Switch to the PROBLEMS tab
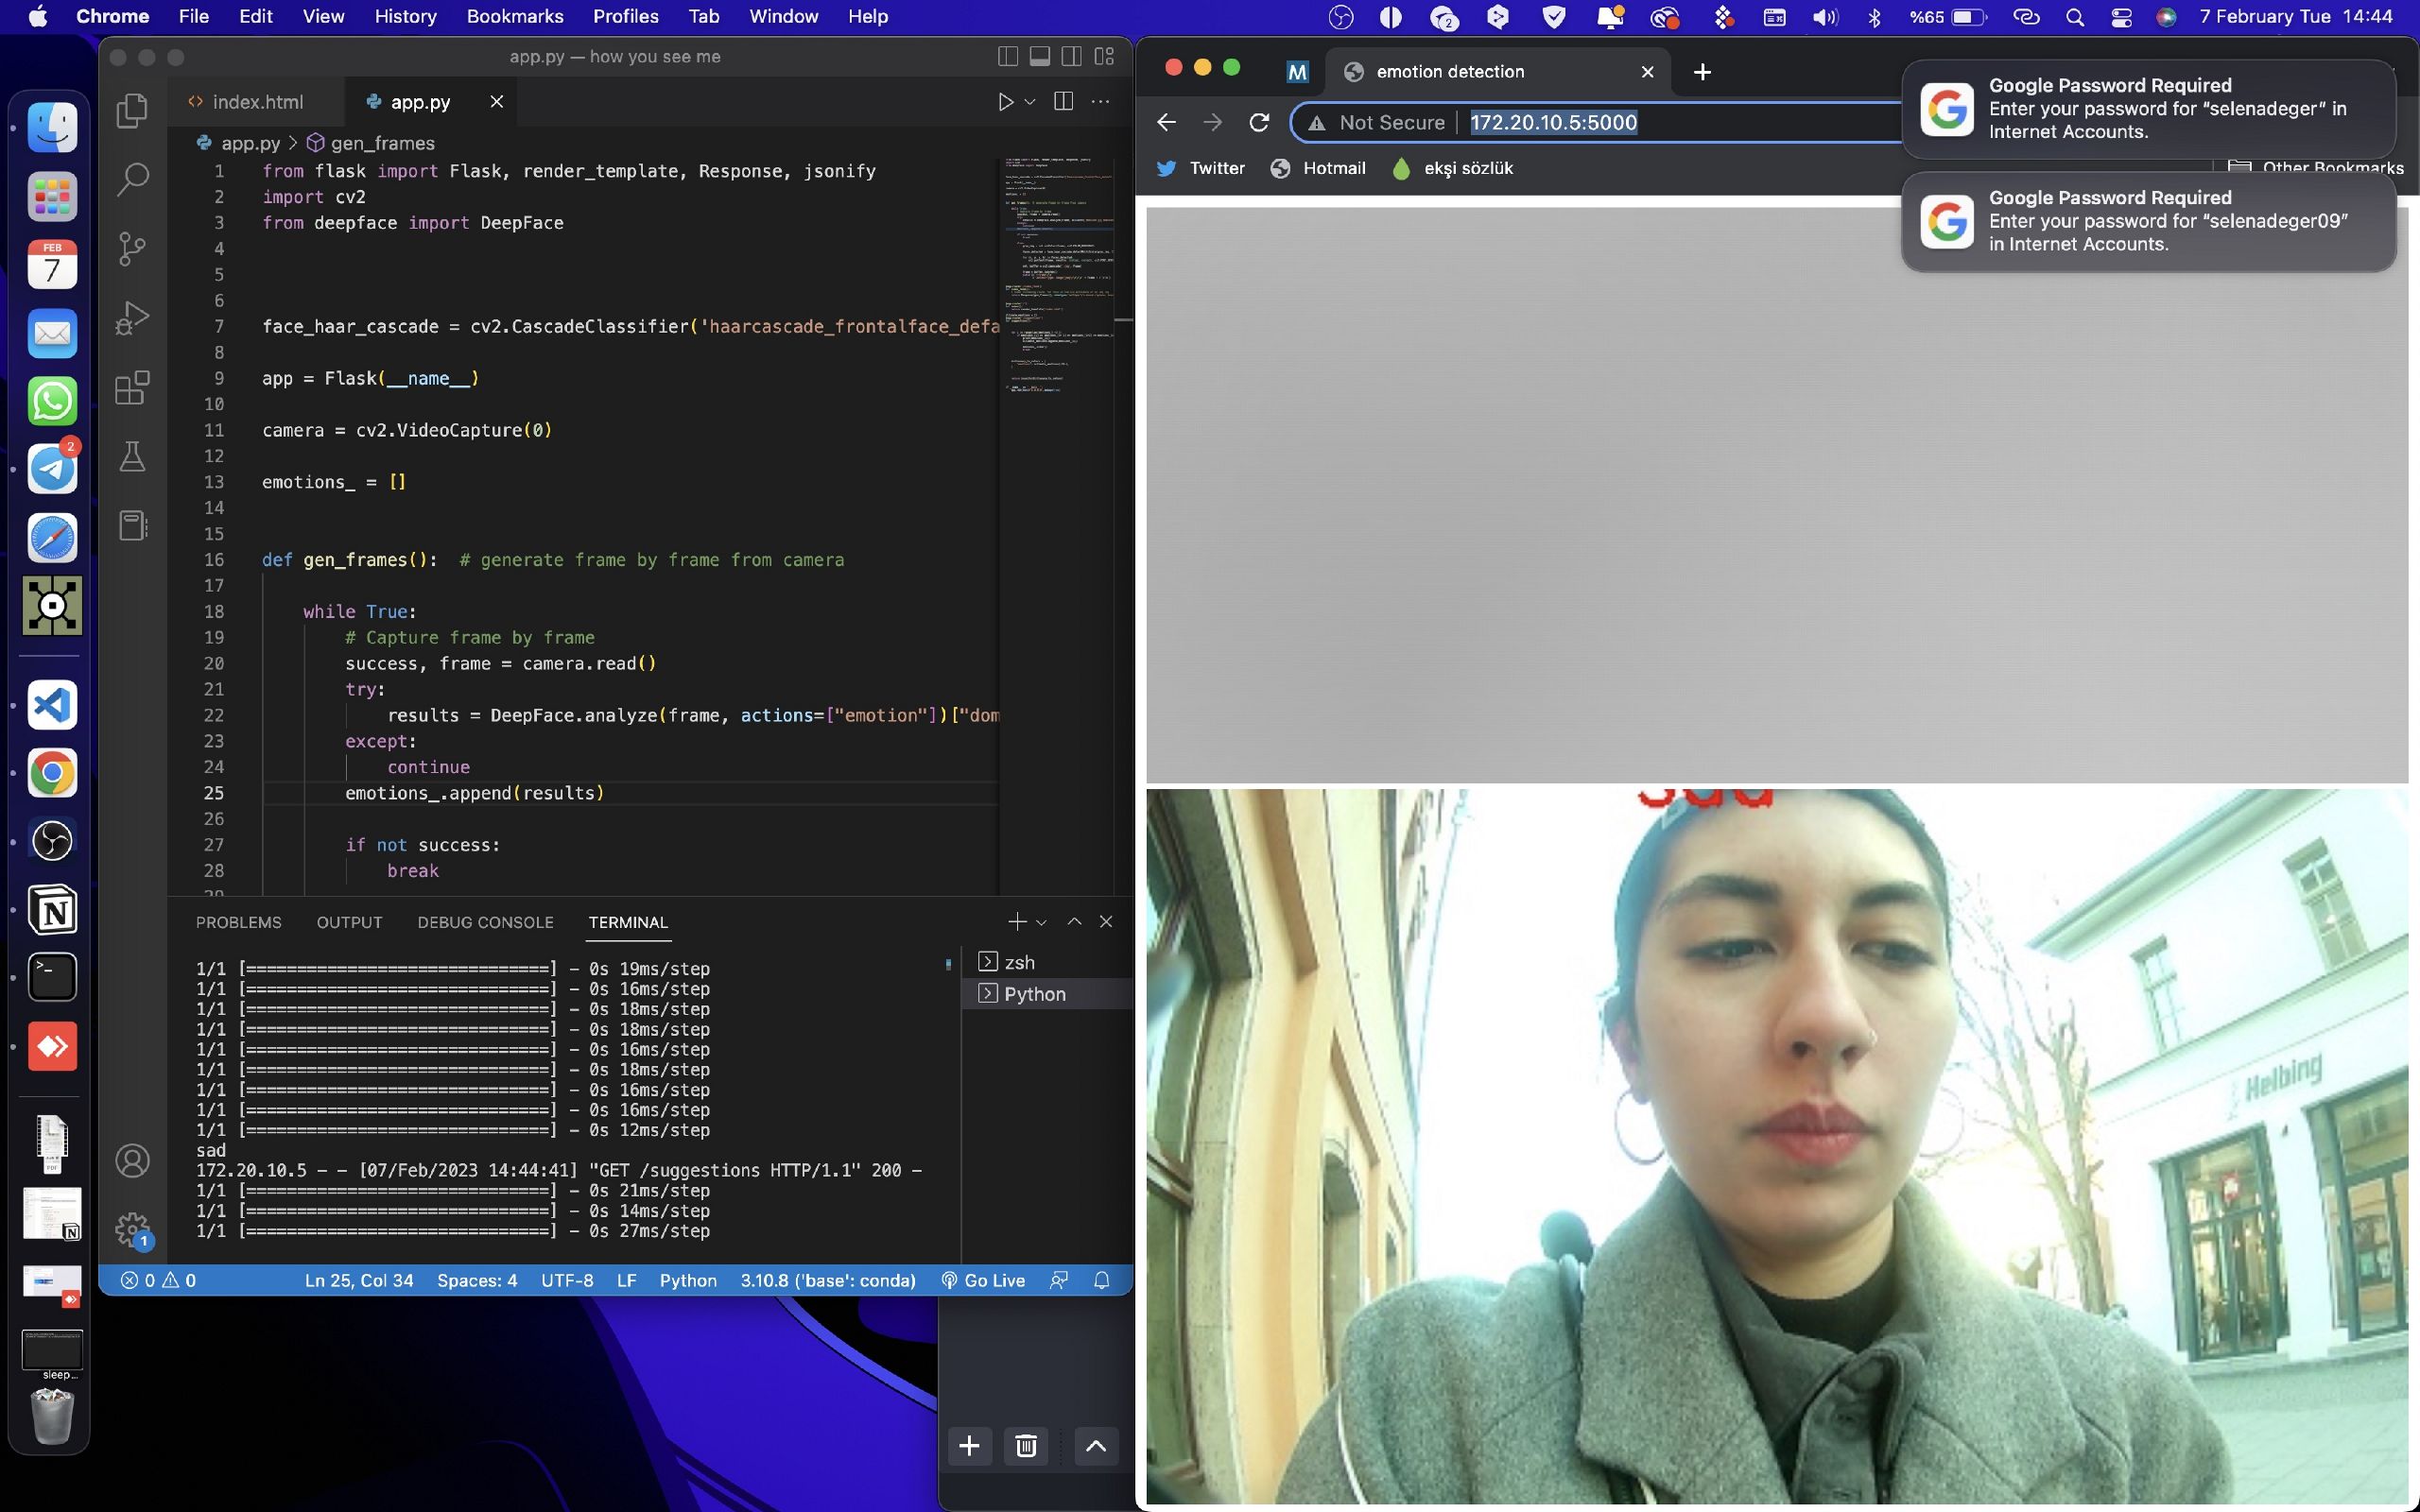Viewport: 2420px width, 1512px height. pos(238,922)
